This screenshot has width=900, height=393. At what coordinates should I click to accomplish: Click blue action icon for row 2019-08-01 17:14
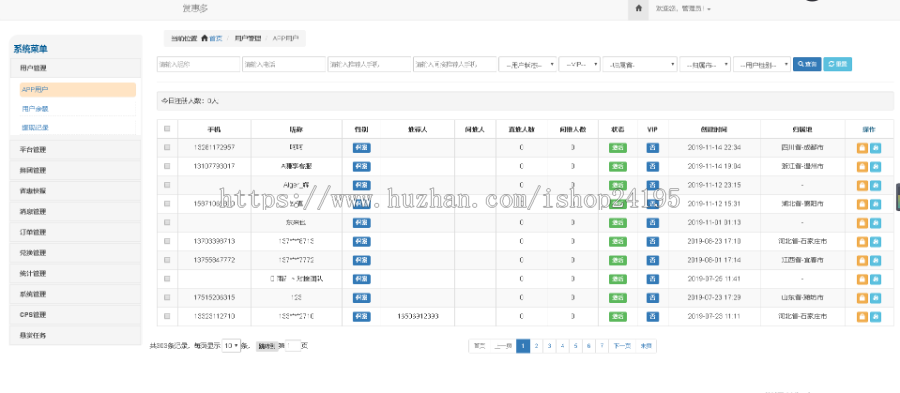click(x=875, y=260)
